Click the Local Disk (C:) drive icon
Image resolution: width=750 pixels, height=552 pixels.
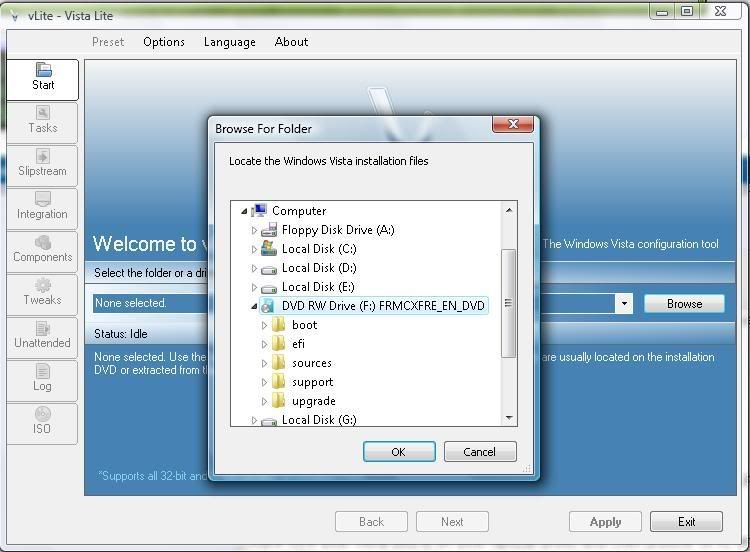tap(269, 249)
